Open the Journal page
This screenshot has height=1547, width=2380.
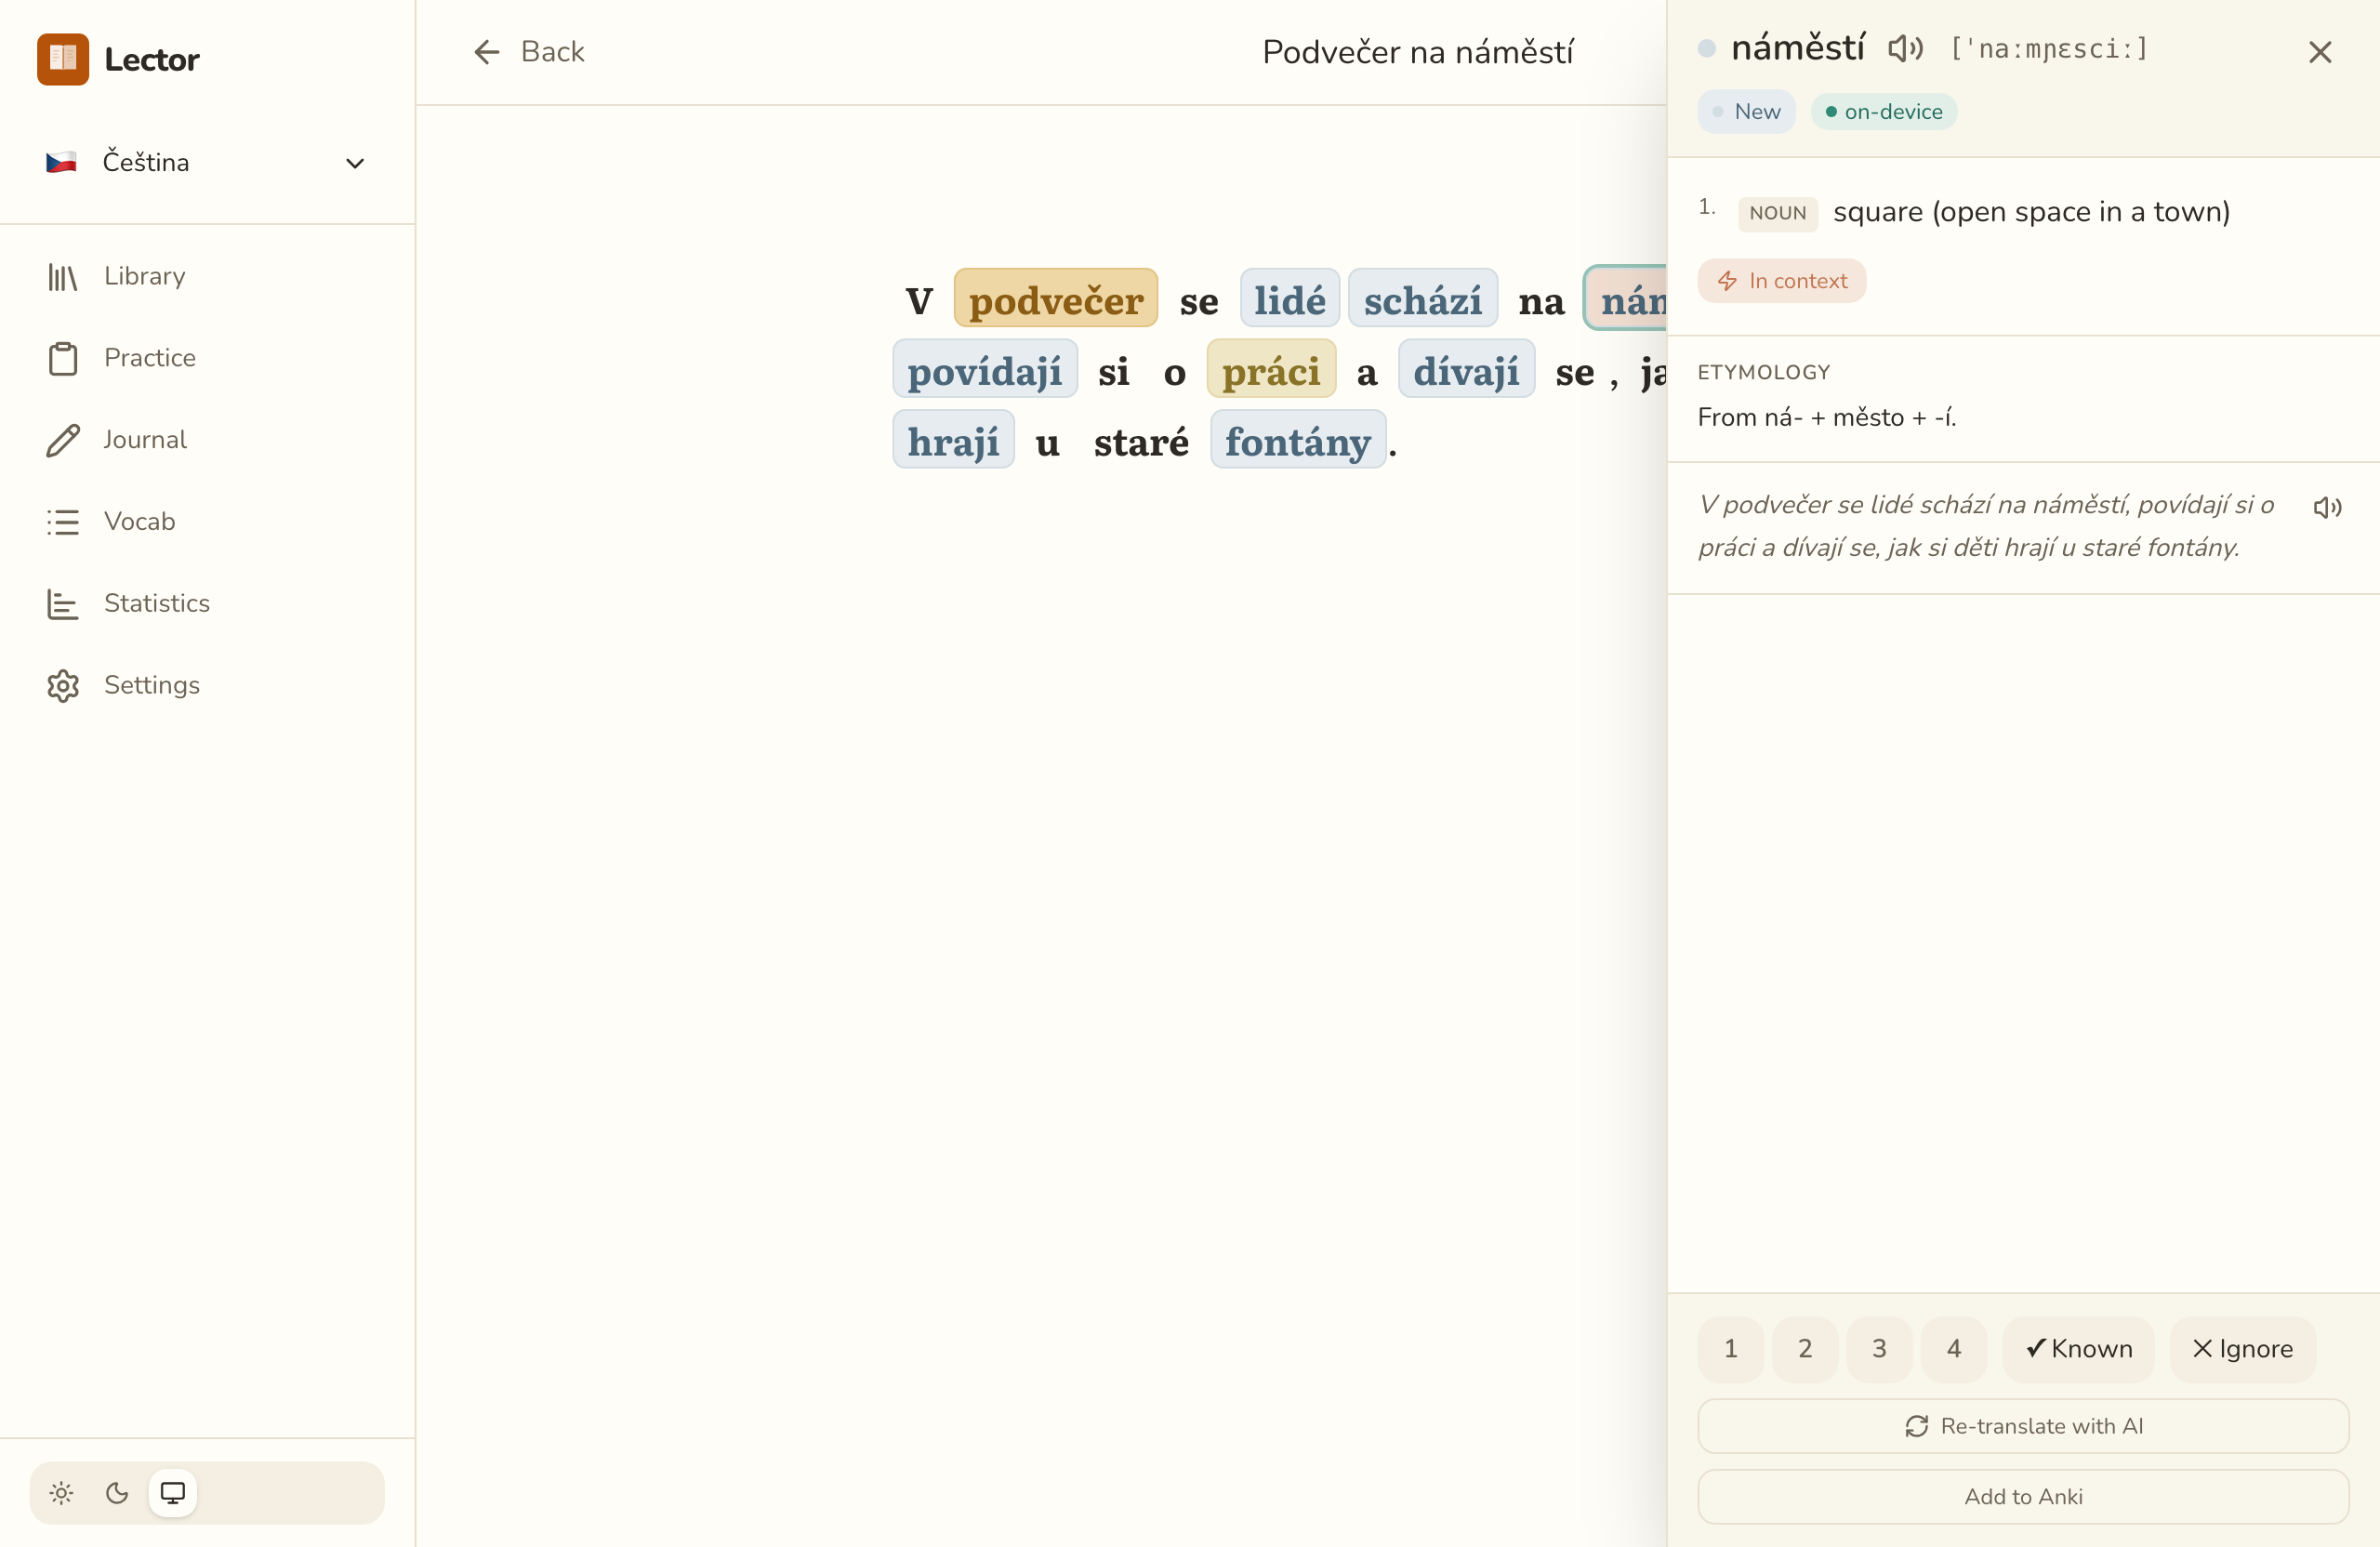tap(206, 440)
